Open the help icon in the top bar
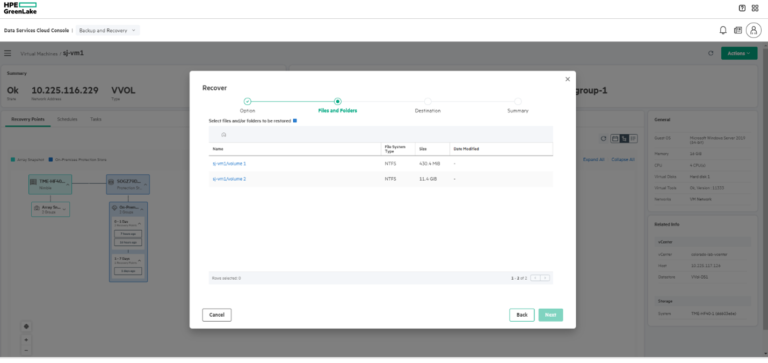The width and height of the screenshot is (768, 363). (x=742, y=8)
